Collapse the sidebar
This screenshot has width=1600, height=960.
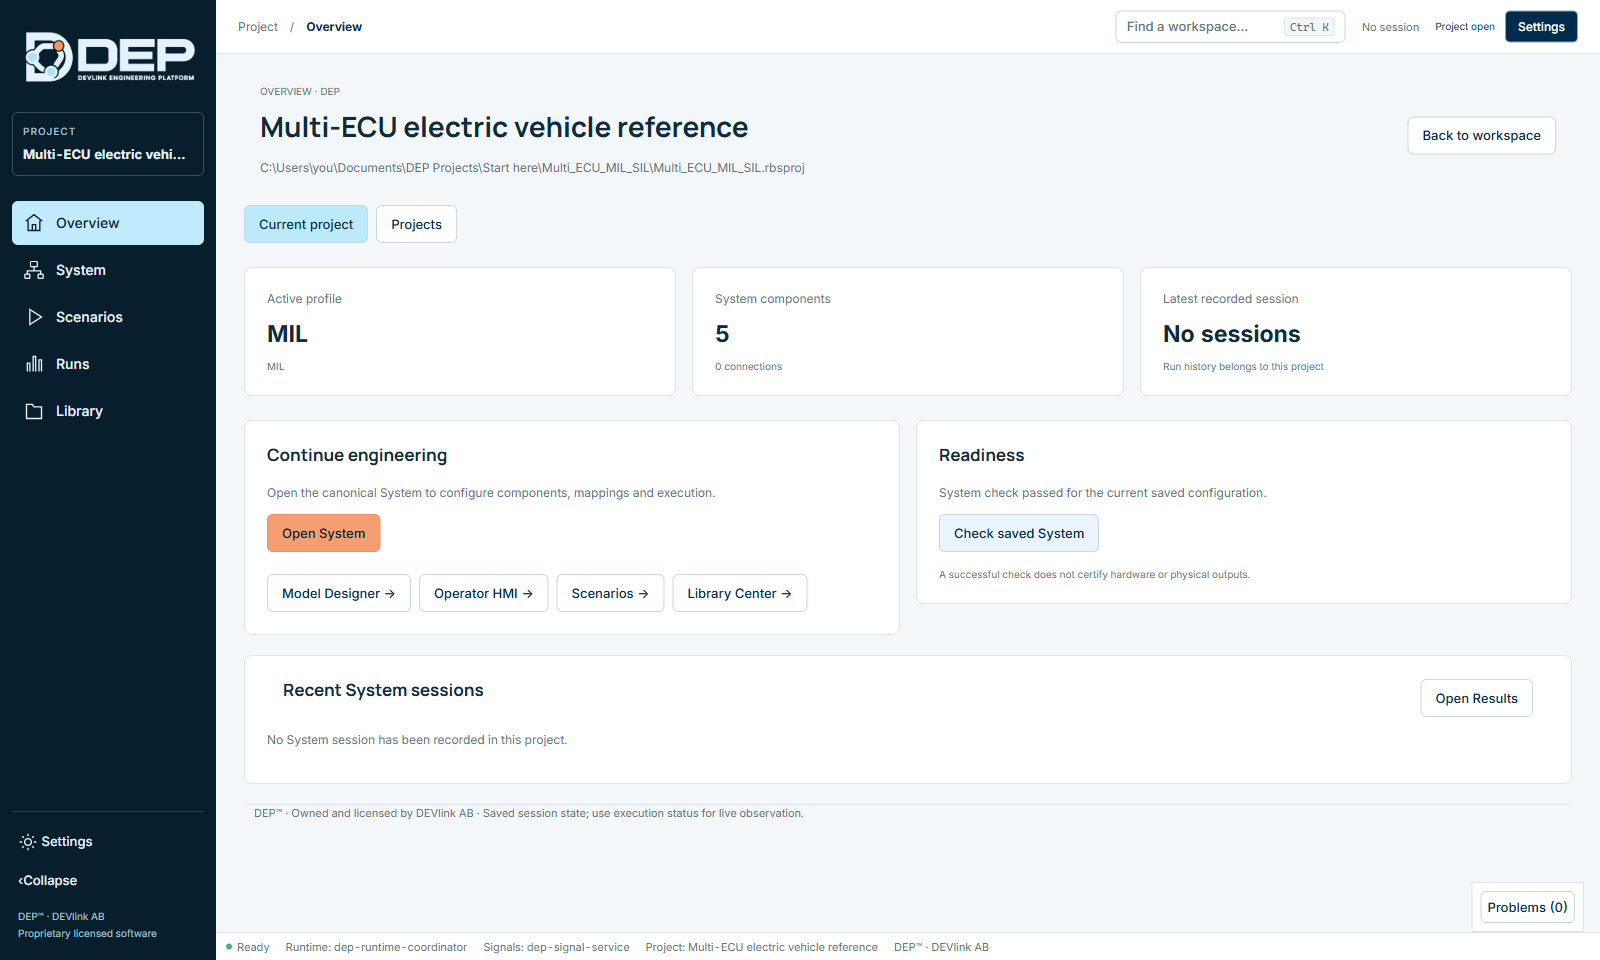coord(48,881)
